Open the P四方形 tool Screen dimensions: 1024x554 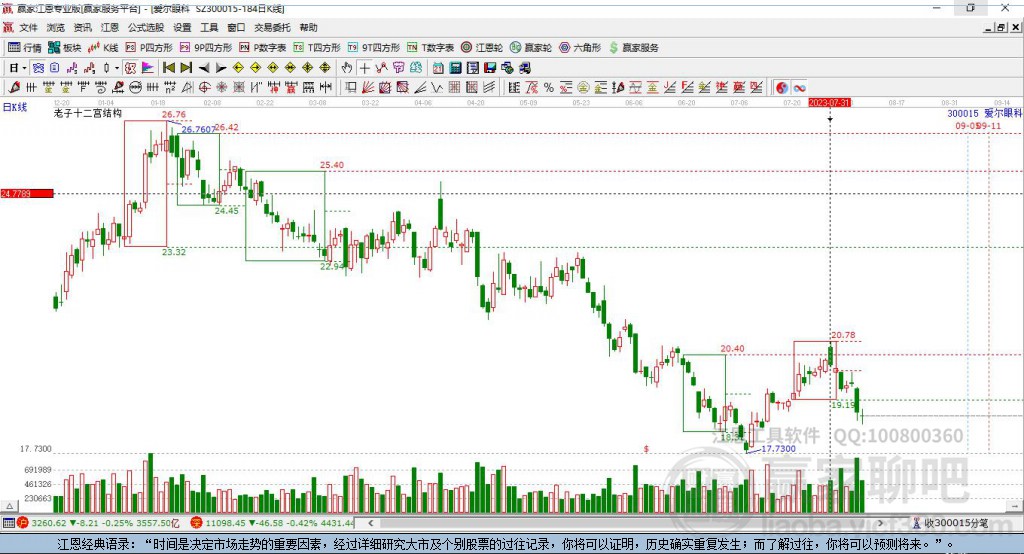click(x=149, y=48)
